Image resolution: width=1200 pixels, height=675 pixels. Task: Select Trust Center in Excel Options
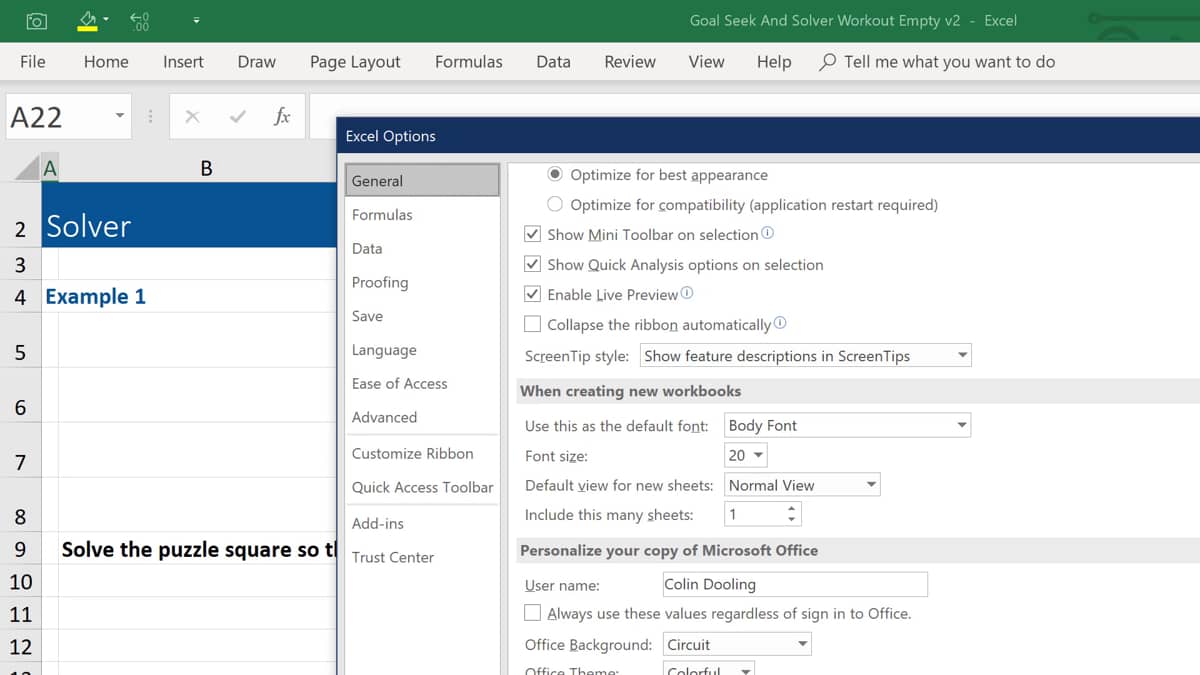(422, 558)
